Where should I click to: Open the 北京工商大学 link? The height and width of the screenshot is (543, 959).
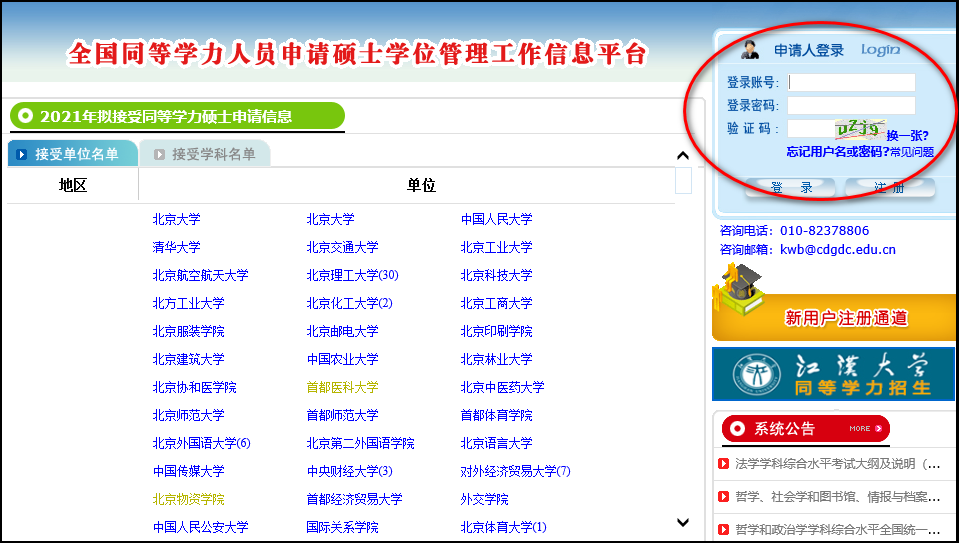(496, 303)
